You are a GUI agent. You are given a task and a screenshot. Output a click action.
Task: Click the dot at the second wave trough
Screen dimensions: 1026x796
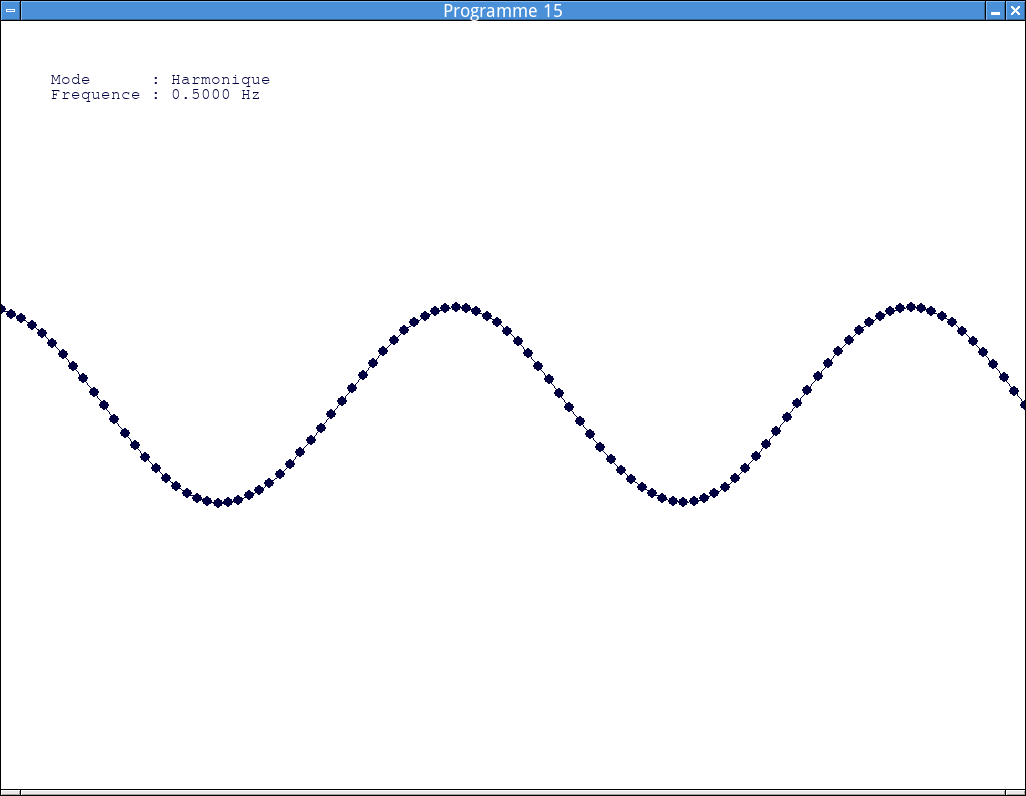tap(683, 501)
